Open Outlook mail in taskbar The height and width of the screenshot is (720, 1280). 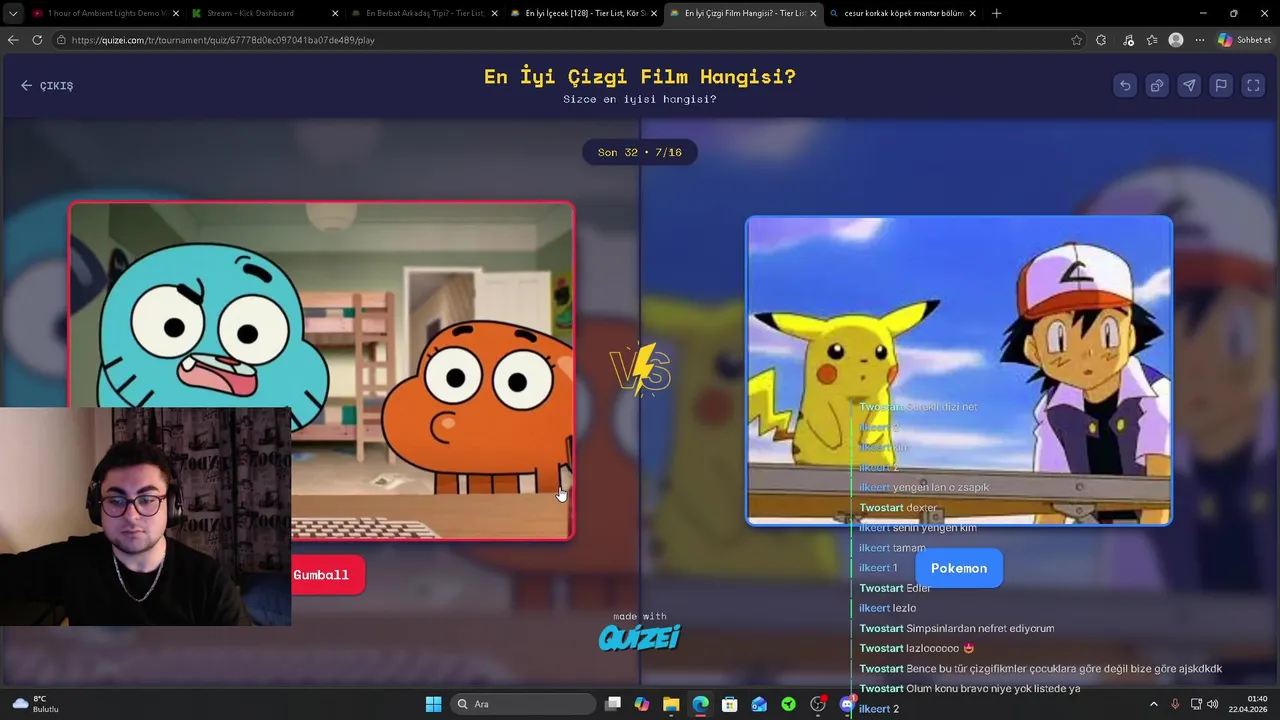click(759, 704)
